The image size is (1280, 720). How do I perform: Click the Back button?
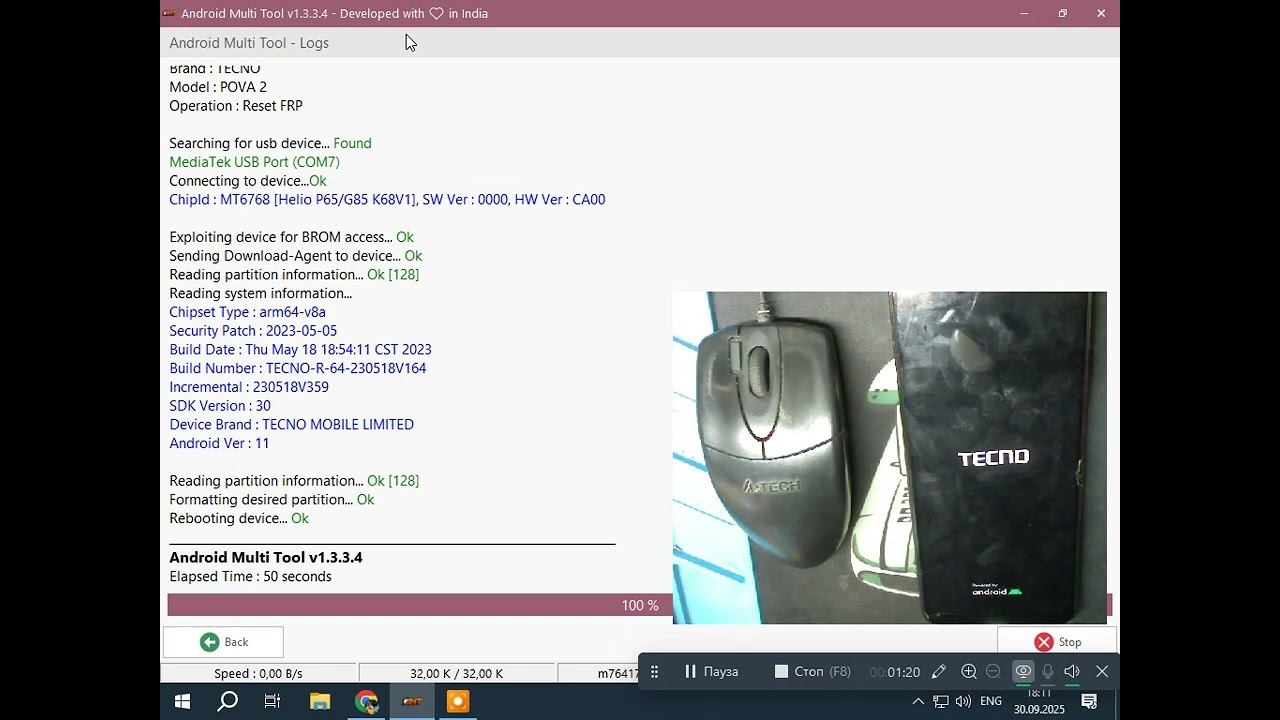(223, 642)
